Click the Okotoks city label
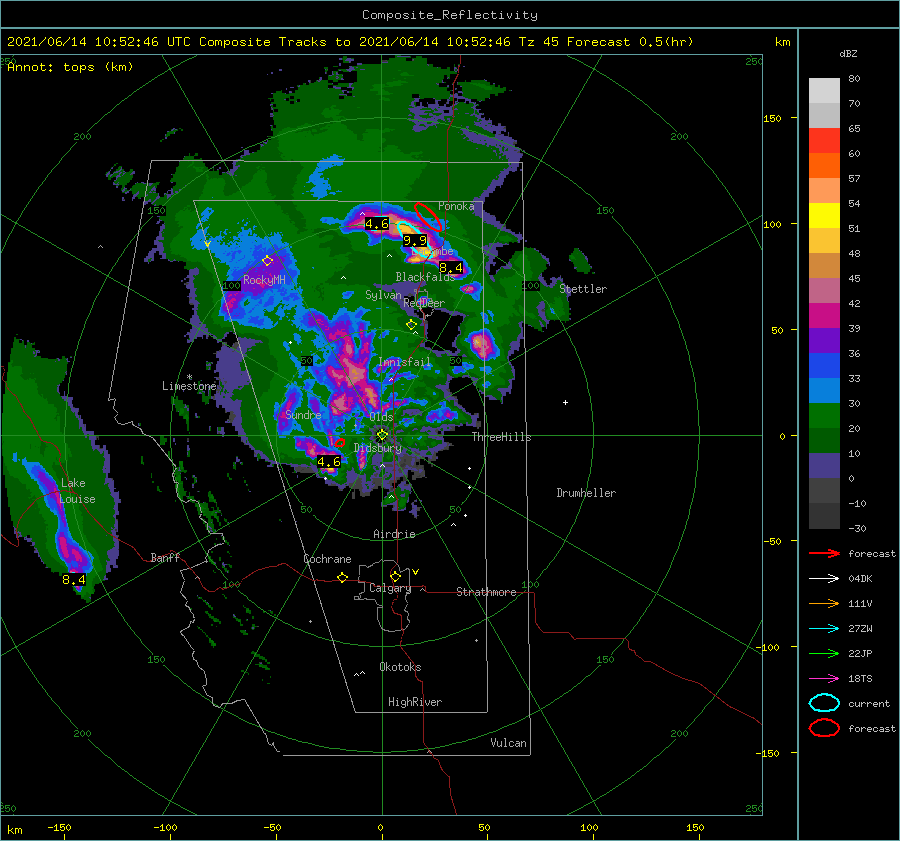 coord(400,667)
